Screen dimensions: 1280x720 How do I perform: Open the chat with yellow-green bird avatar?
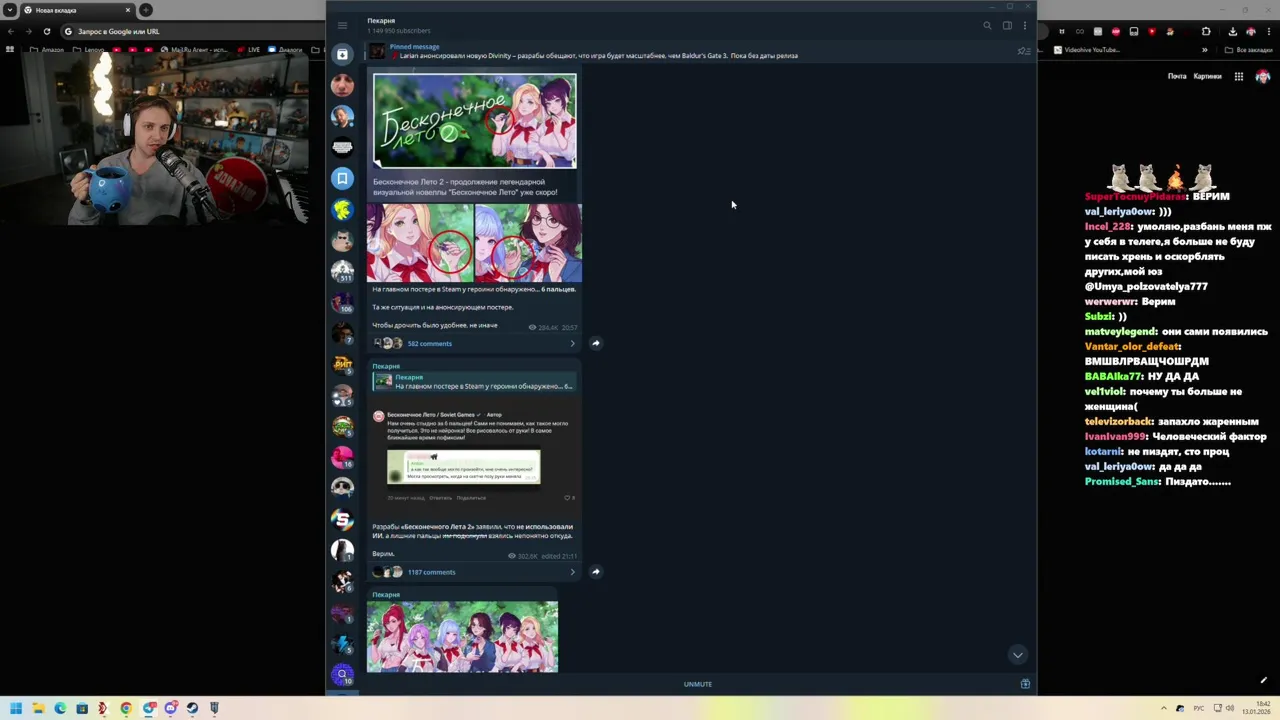point(342,209)
